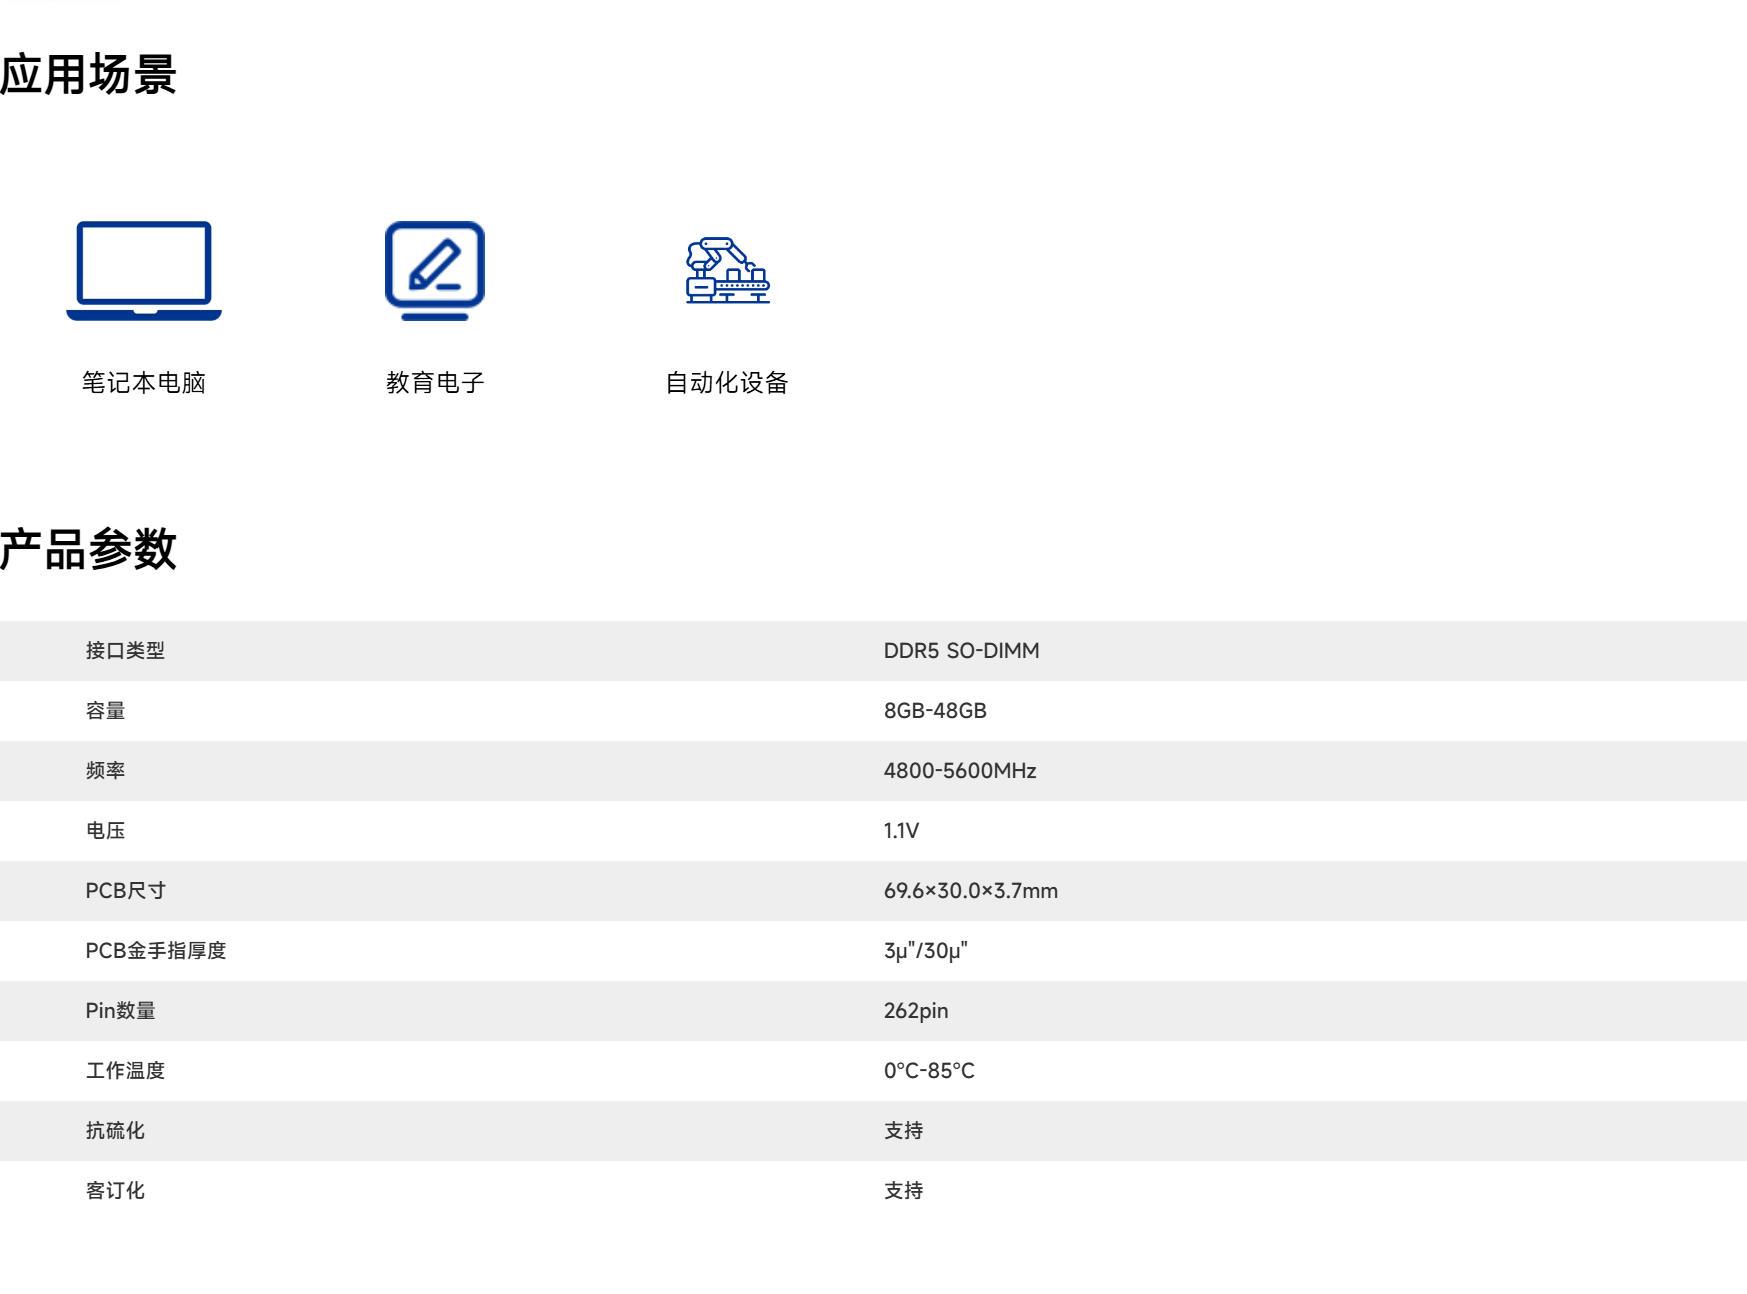Select the 笔记本电脑 label
This screenshot has height=1294, width=1747.
pyautogui.click(x=144, y=383)
